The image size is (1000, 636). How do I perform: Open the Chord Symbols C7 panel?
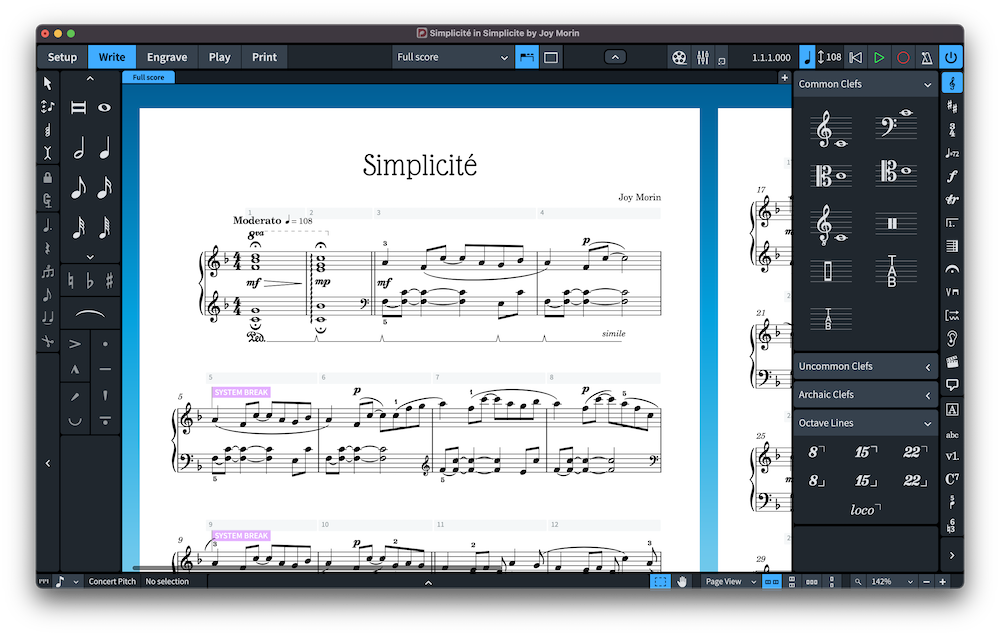tap(952, 479)
